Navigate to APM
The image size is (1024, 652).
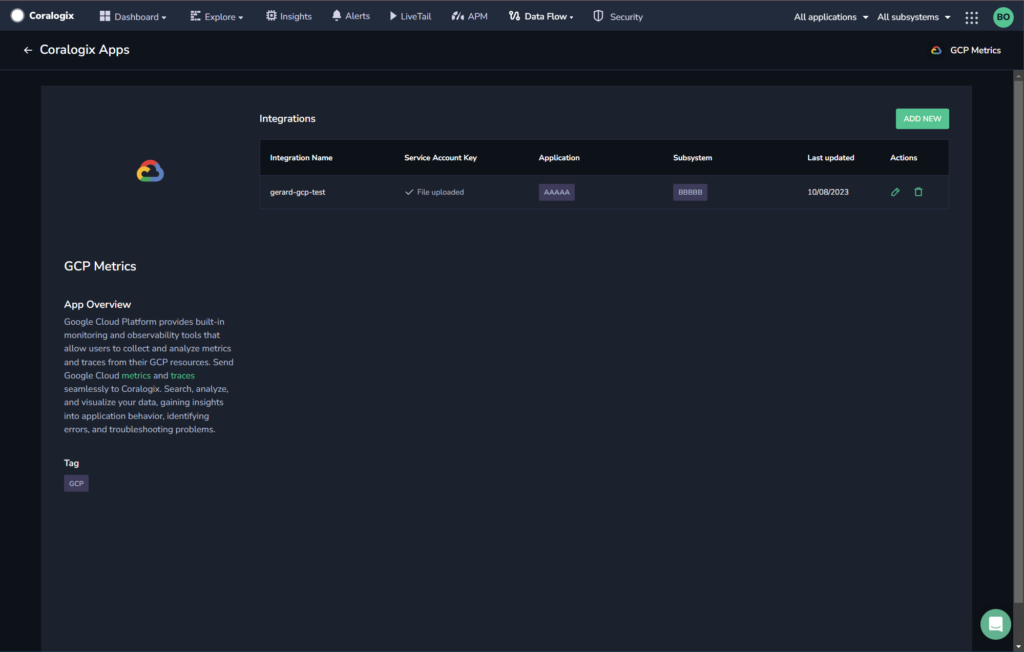pos(470,16)
